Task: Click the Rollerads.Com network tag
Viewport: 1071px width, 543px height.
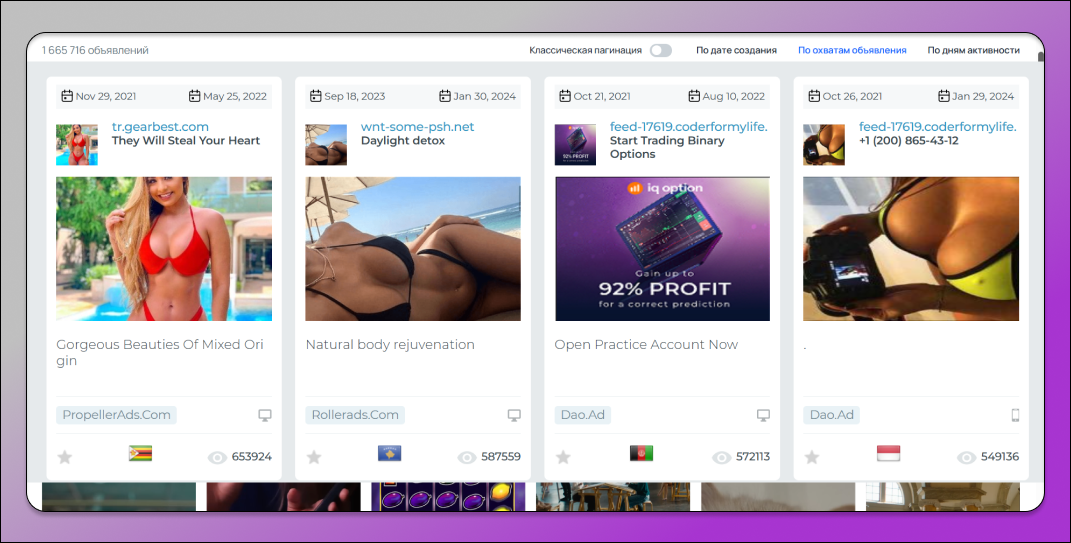Action: point(355,415)
